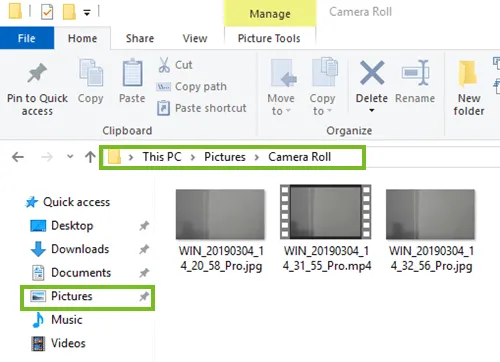This screenshot has height=362, width=500.
Task: Click the Paste clipboard icon
Action: coord(132,72)
